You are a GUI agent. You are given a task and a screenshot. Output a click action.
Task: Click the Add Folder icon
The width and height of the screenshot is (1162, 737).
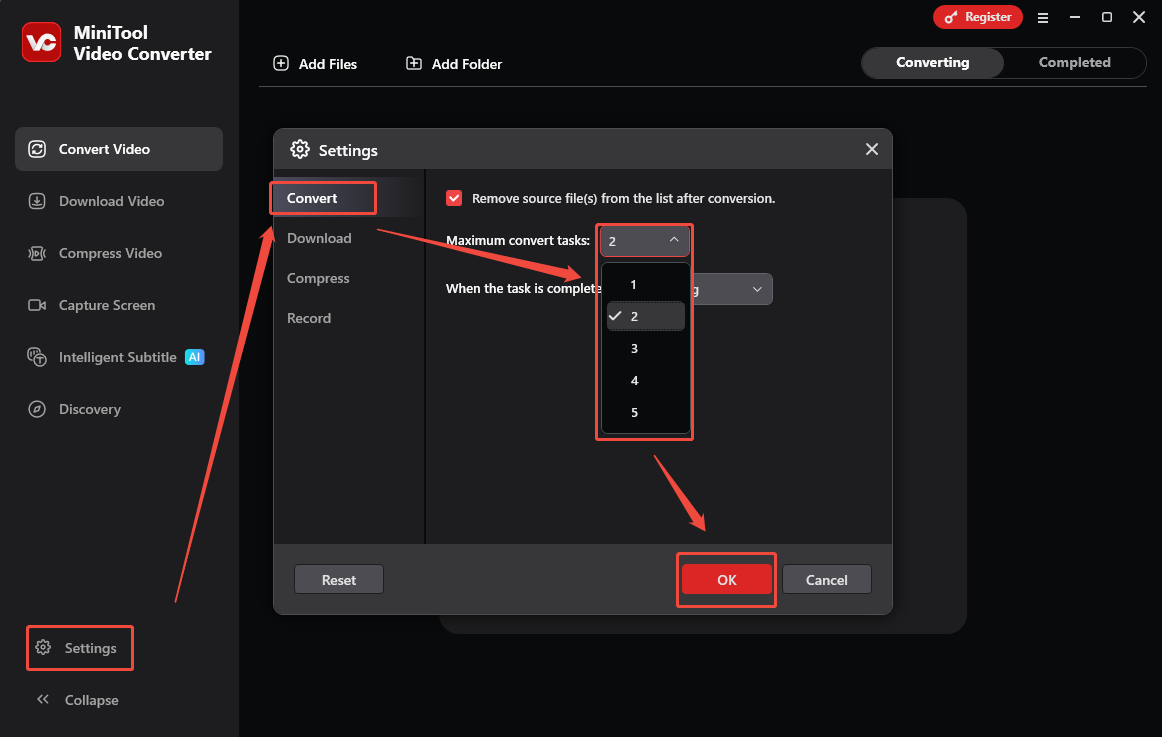[413, 63]
